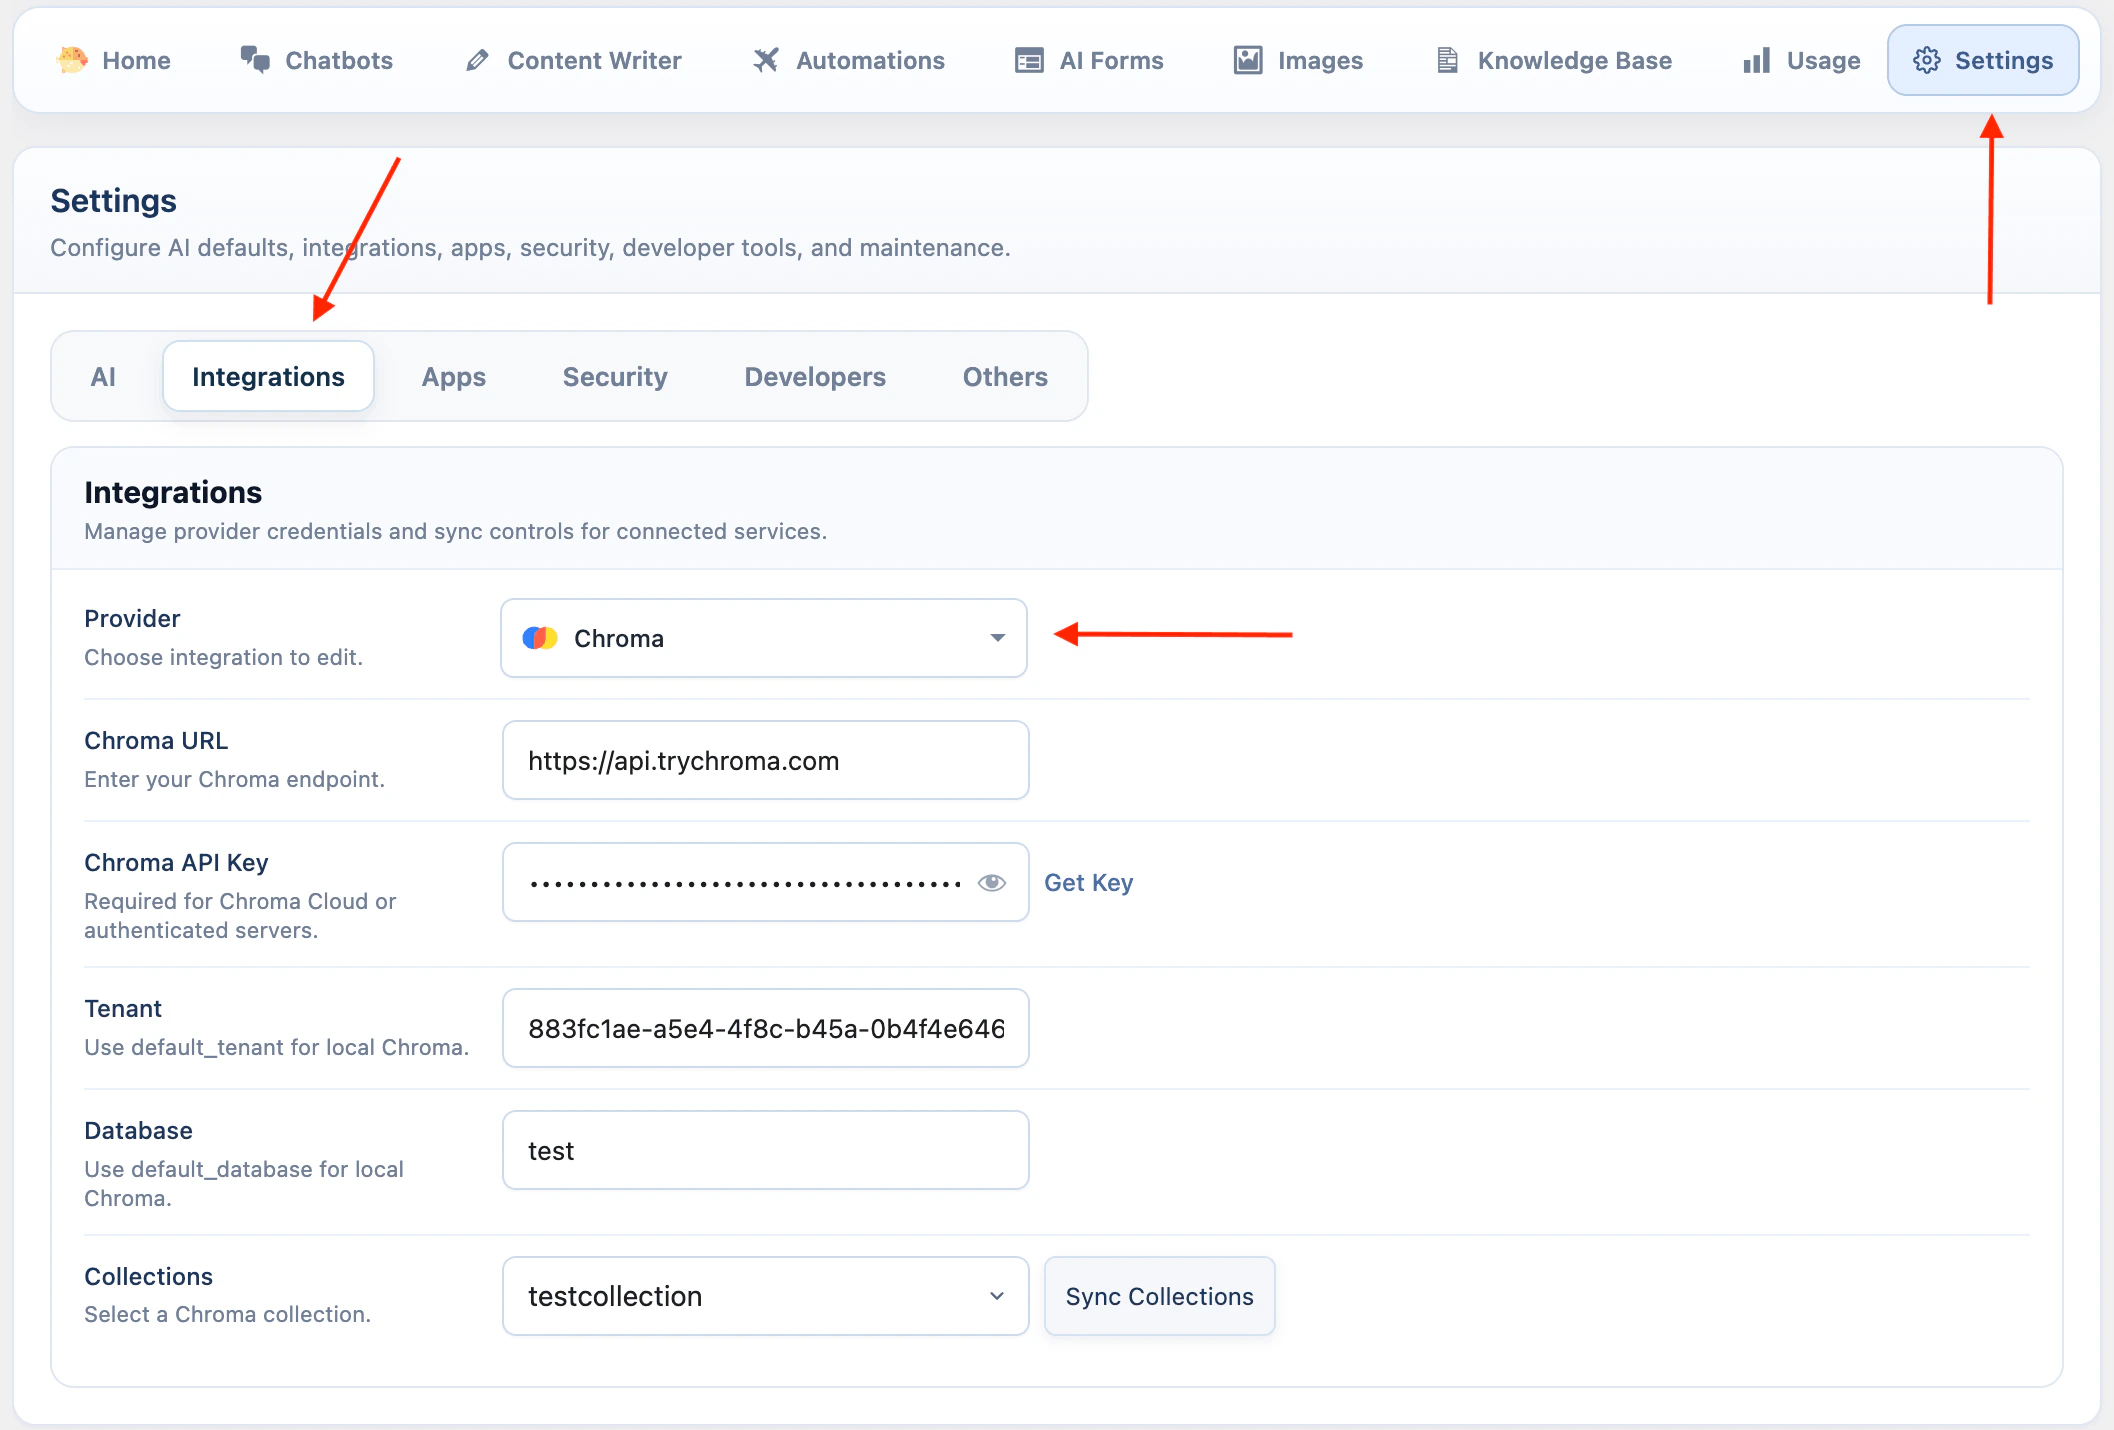Click the Chroma logo in Provider dropdown
Viewport: 2114px width, 1430px height.
click(x=540, y=638)
